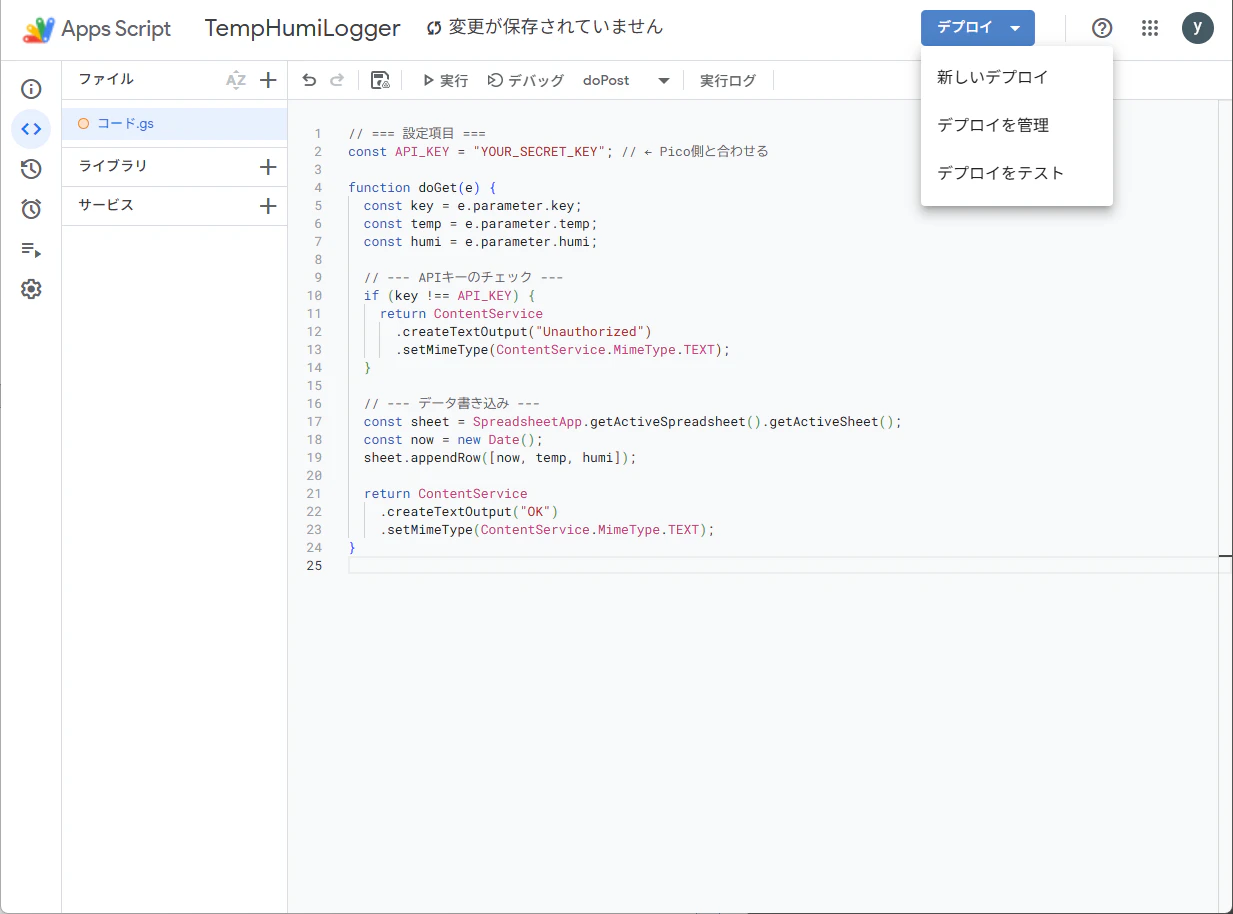Add a service with plus icon
Viewport: 1233px width, 914px height.
268,206
